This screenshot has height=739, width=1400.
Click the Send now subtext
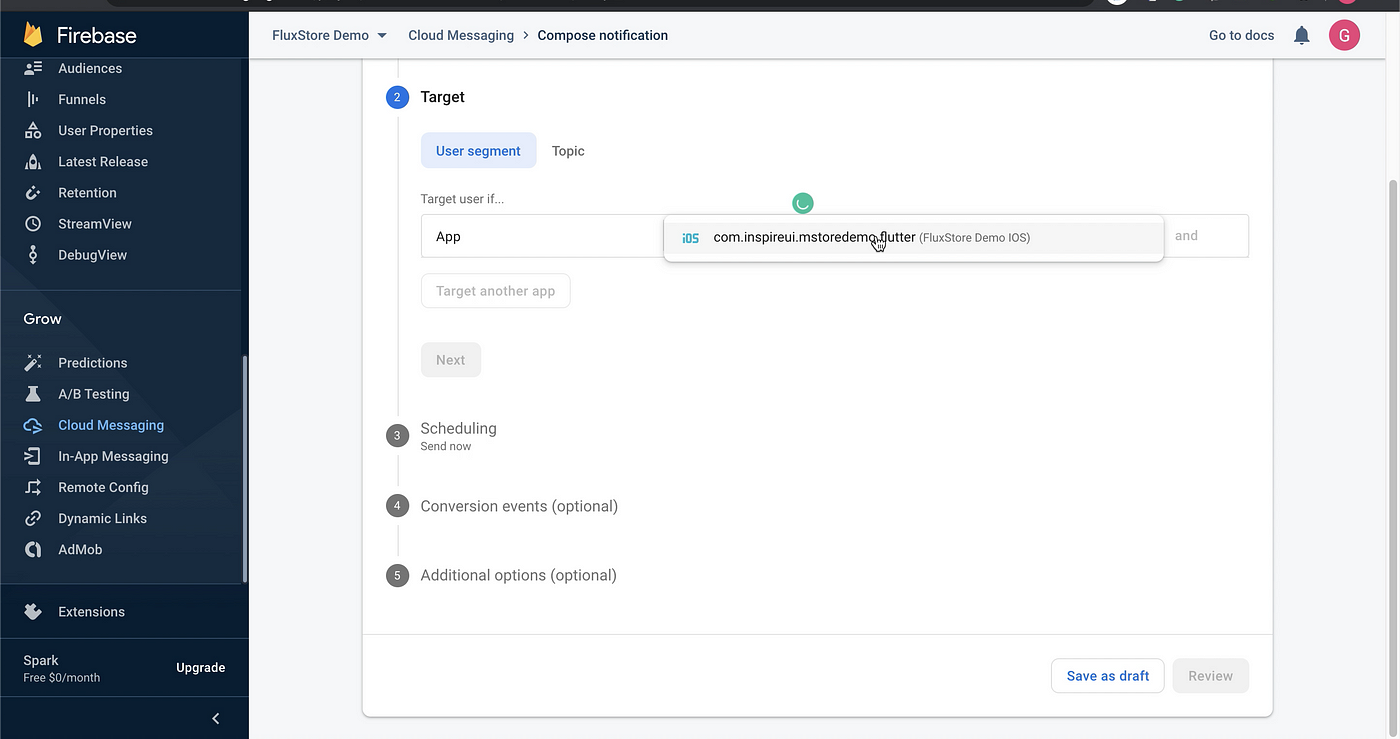pyautogui.click(x=446, y=446)
